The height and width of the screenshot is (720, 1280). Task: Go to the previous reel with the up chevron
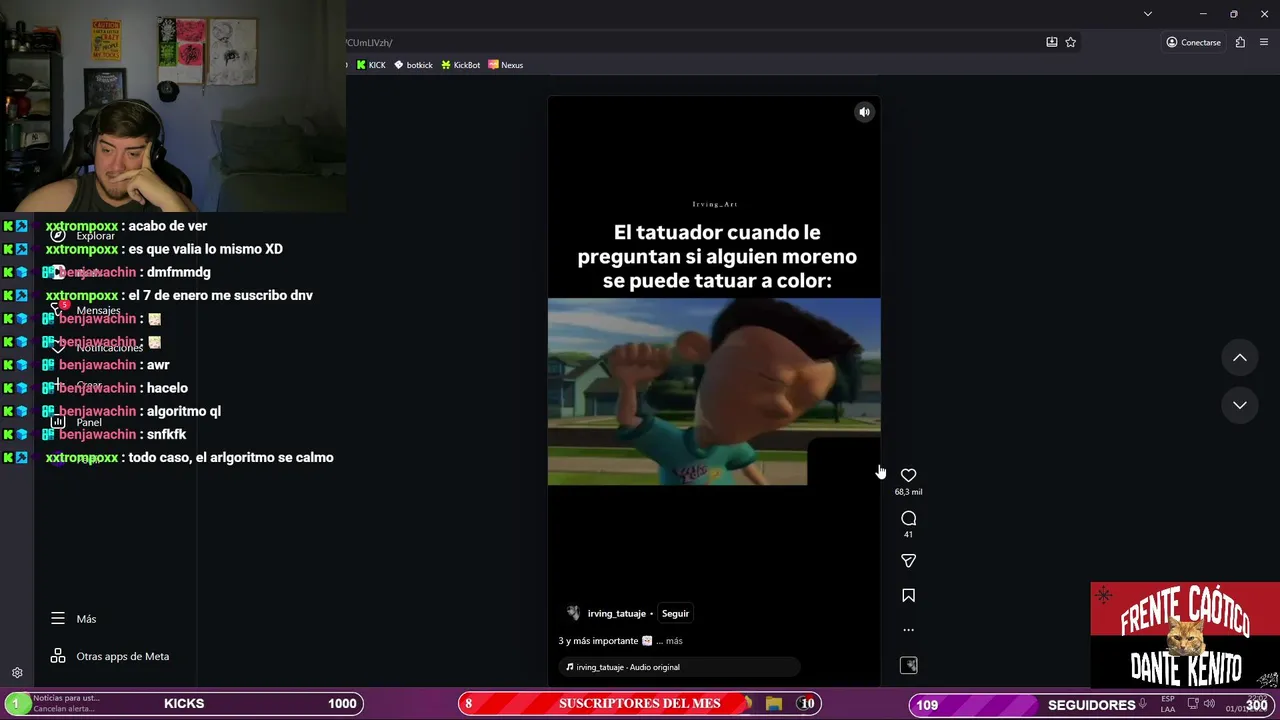click(x=1239, y=358)
